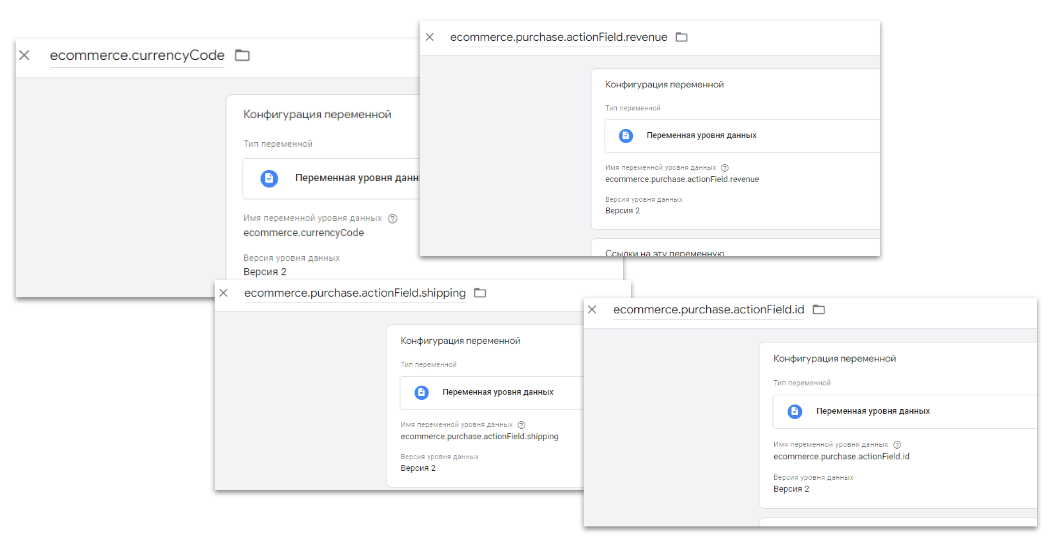Edit the ecommerce.purchase.actionField.revenue title

[x=558, y=38]
